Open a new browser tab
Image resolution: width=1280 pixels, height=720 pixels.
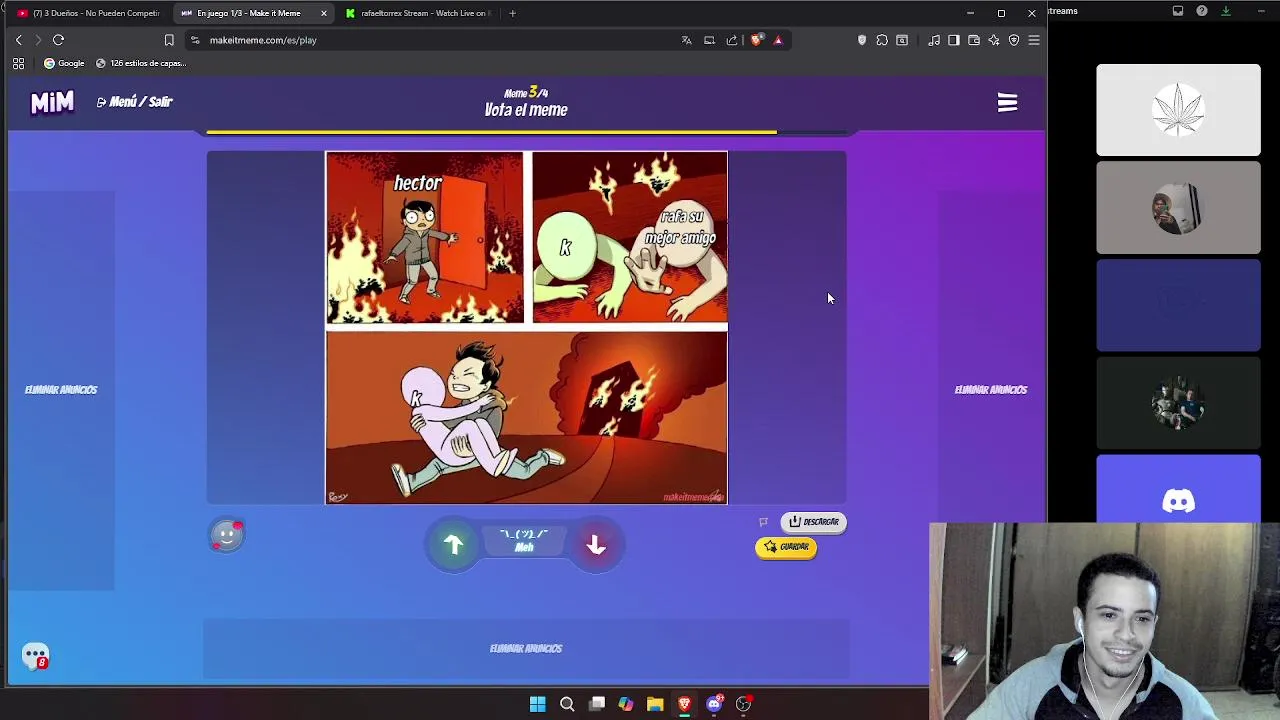[x=512, y=13]
